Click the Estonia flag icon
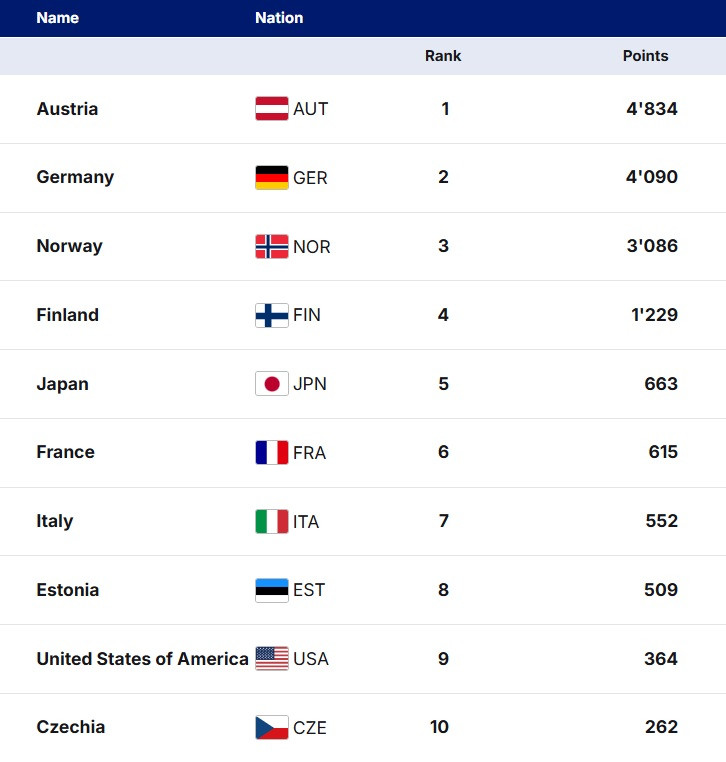 271,590
